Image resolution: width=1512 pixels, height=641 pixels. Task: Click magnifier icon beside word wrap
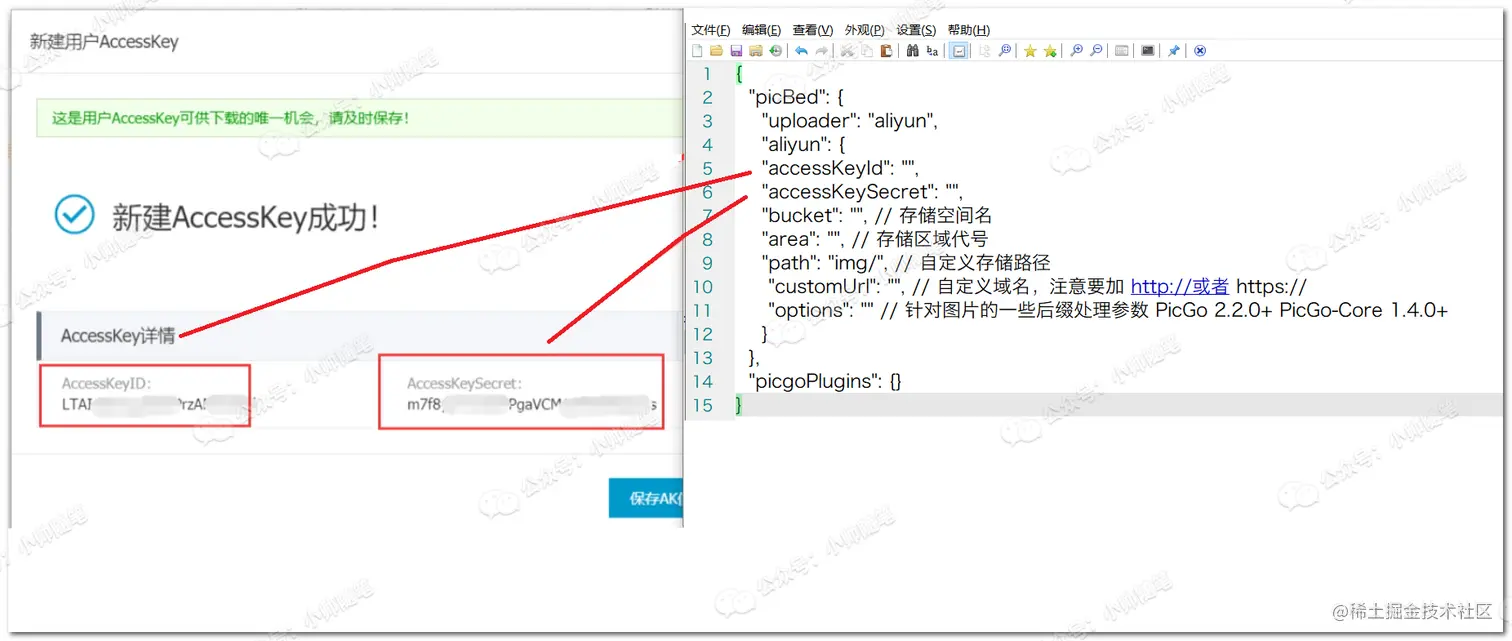[x=1004, y=50]
